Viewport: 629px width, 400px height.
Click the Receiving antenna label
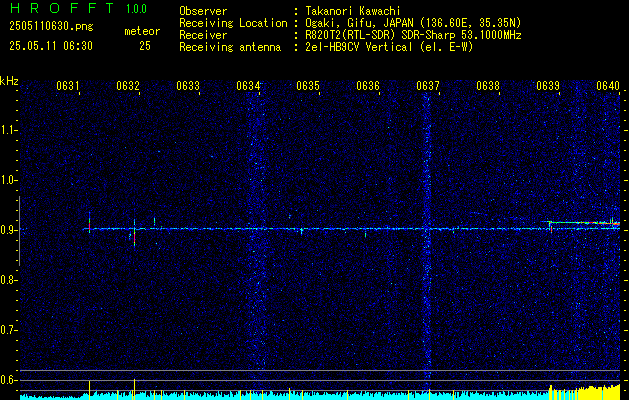[x=230, y=47]
